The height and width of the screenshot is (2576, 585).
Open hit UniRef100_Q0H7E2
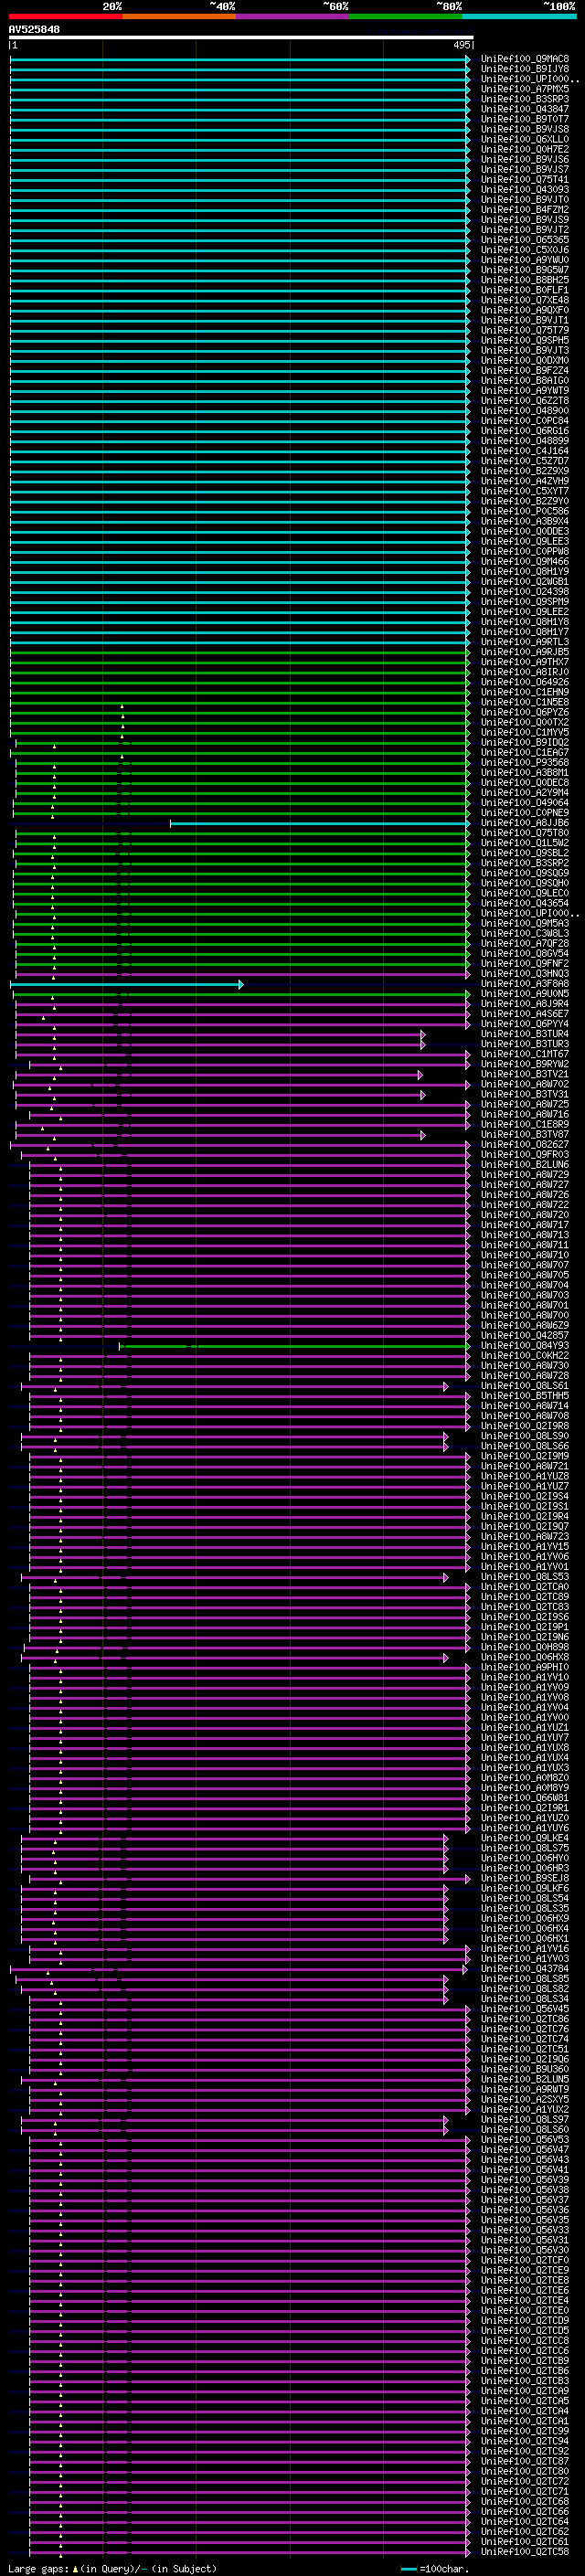525,149
